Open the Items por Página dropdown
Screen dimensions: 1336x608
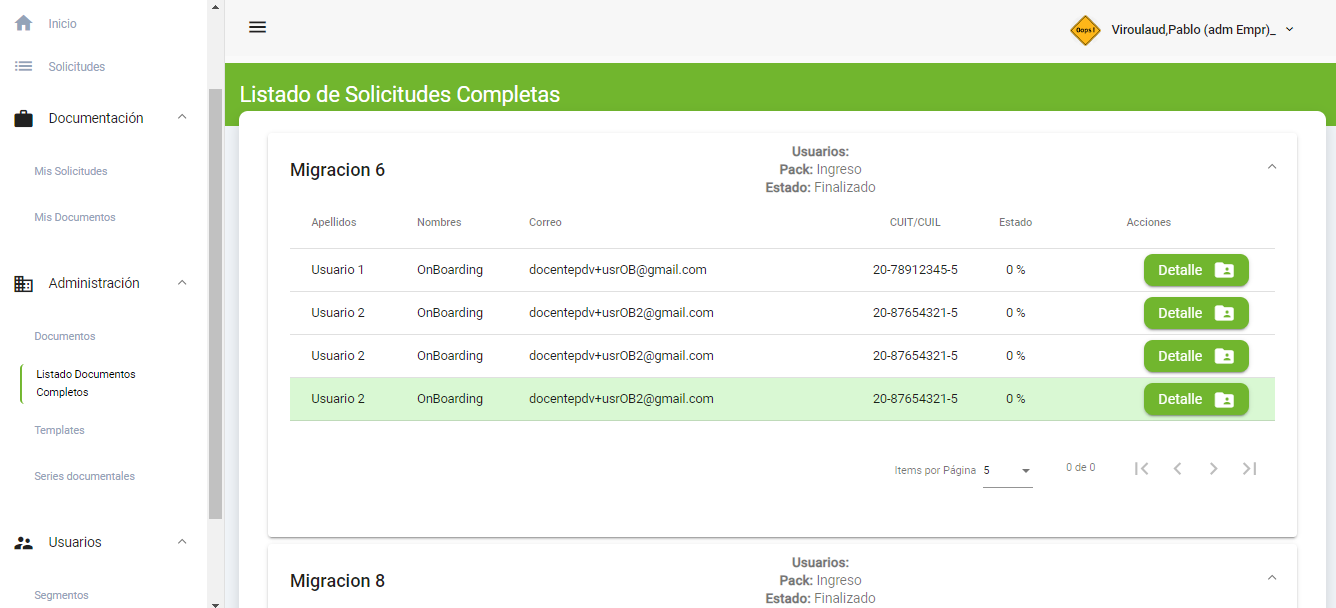(1007, 470)
